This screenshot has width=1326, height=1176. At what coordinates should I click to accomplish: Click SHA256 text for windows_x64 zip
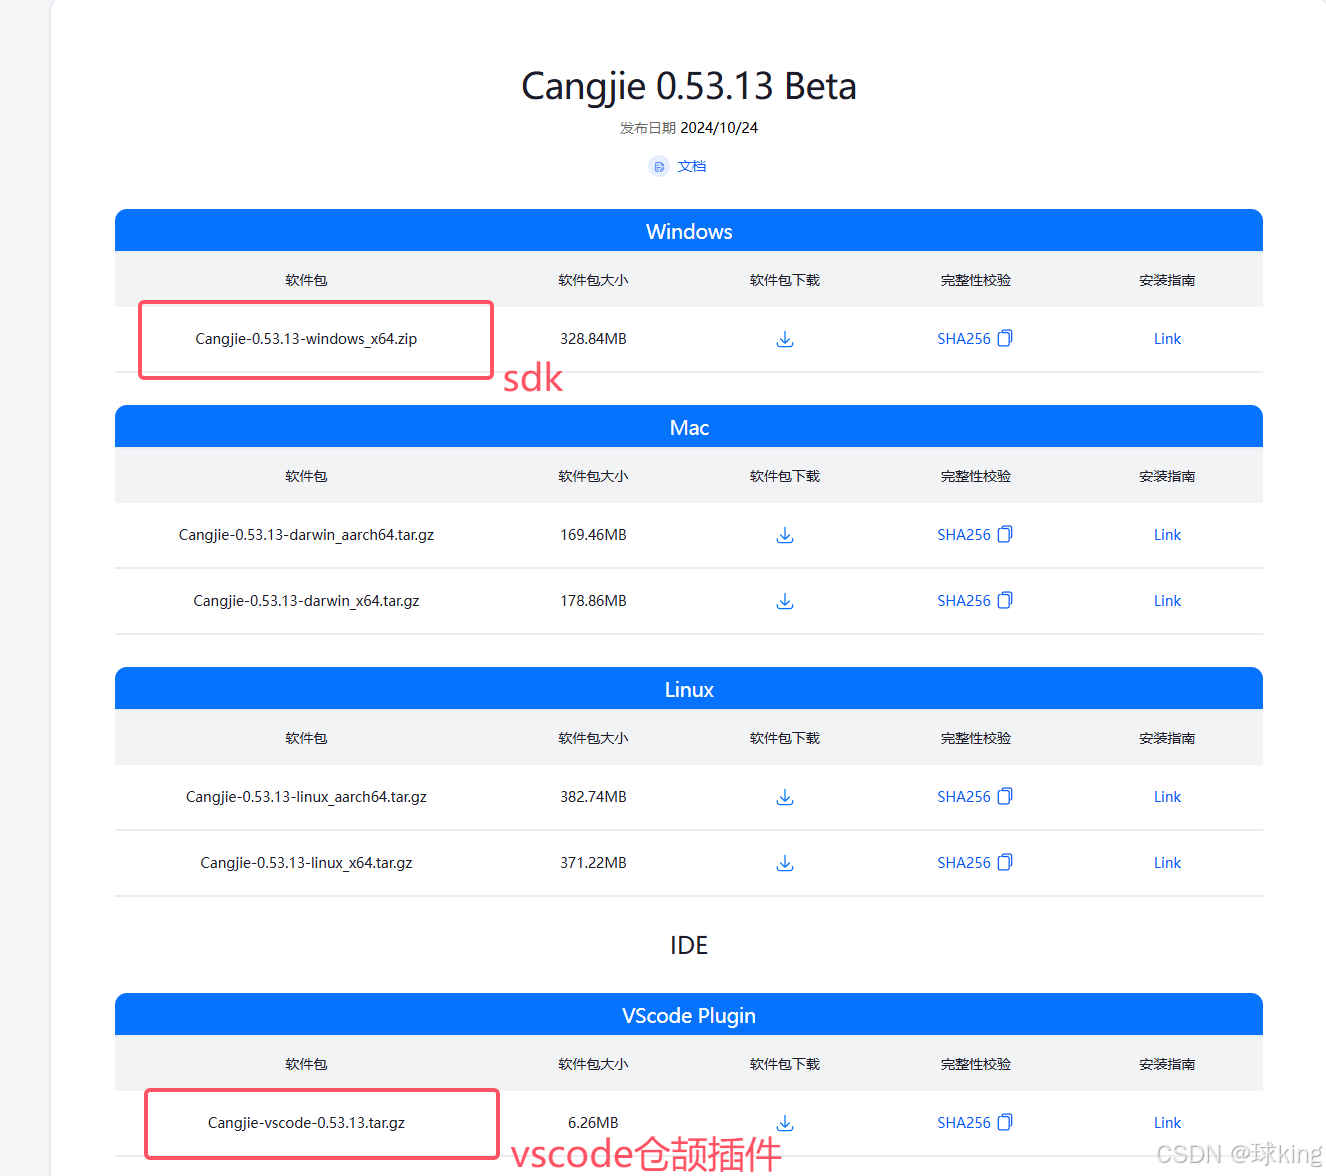(x=964, y=339)
